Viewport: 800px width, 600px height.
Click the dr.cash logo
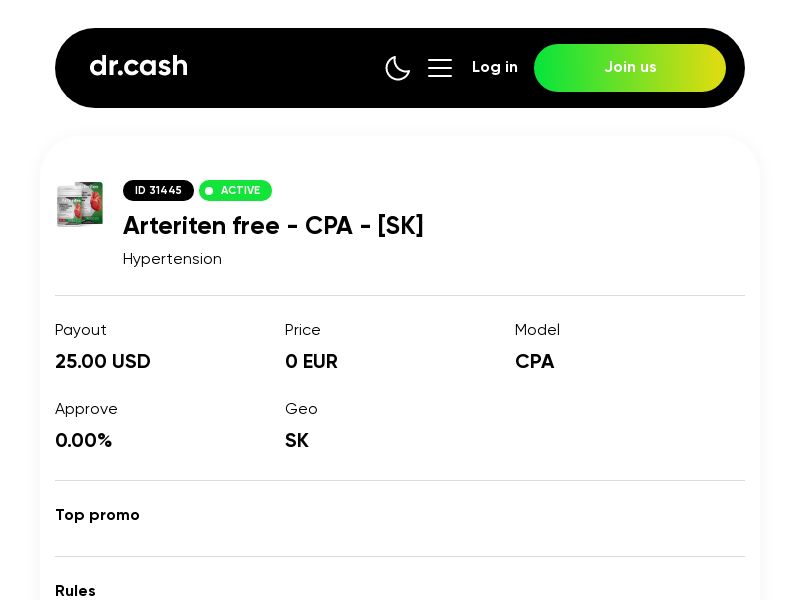[x=138, y=66]
